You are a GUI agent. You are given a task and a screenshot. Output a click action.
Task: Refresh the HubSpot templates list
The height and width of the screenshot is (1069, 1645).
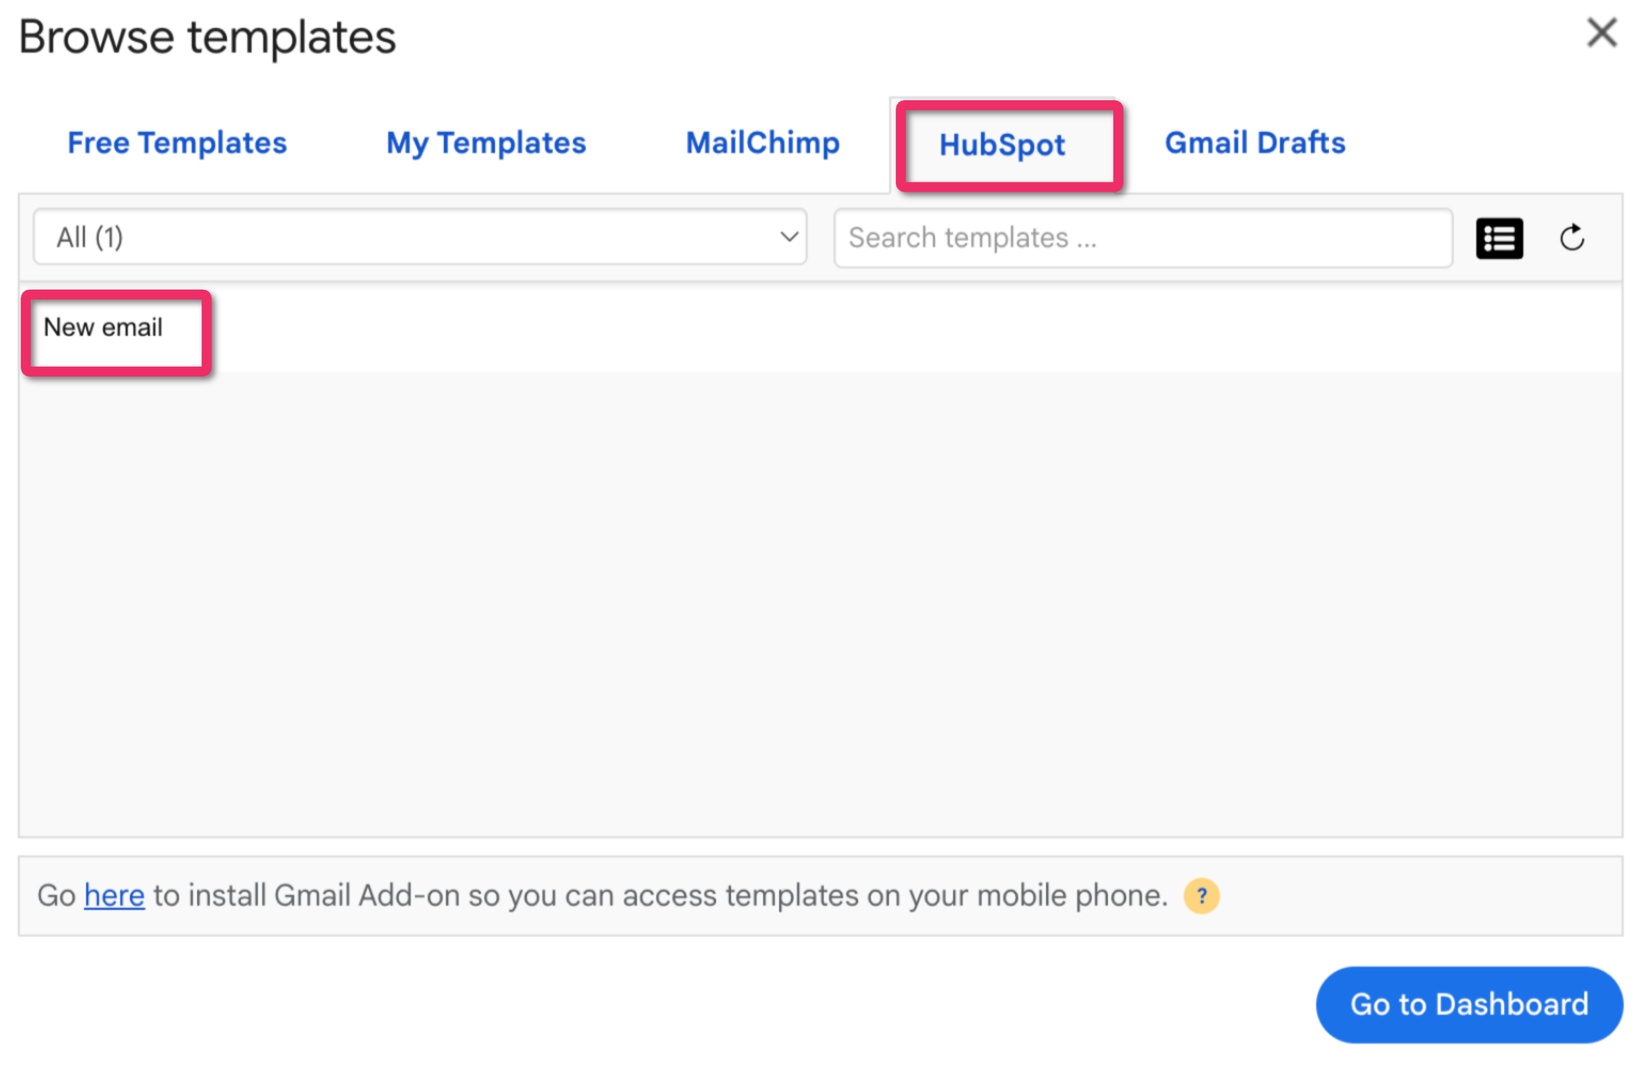coord(1571,238)
